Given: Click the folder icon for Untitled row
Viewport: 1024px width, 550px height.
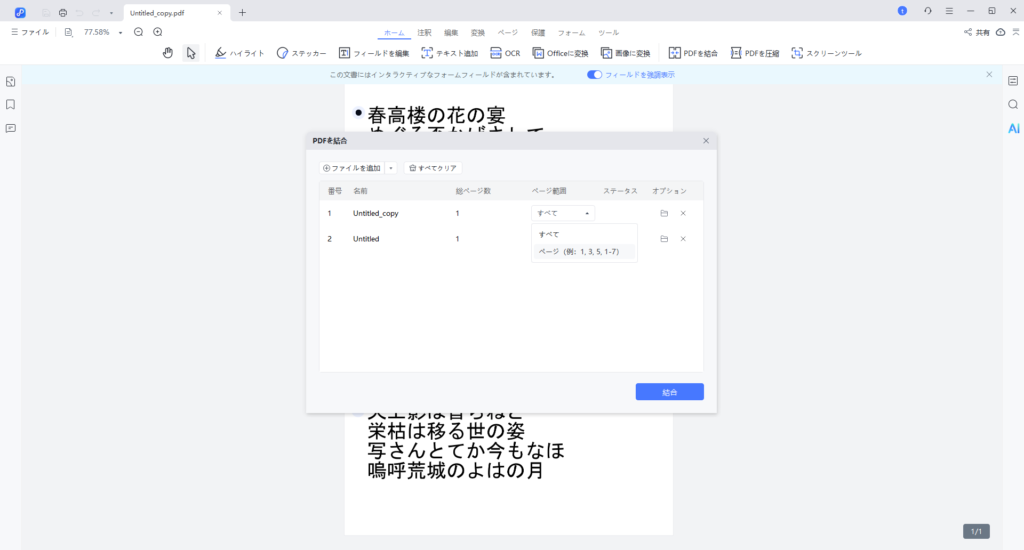Looking at the screenshot, I should (x=664, y=239).
